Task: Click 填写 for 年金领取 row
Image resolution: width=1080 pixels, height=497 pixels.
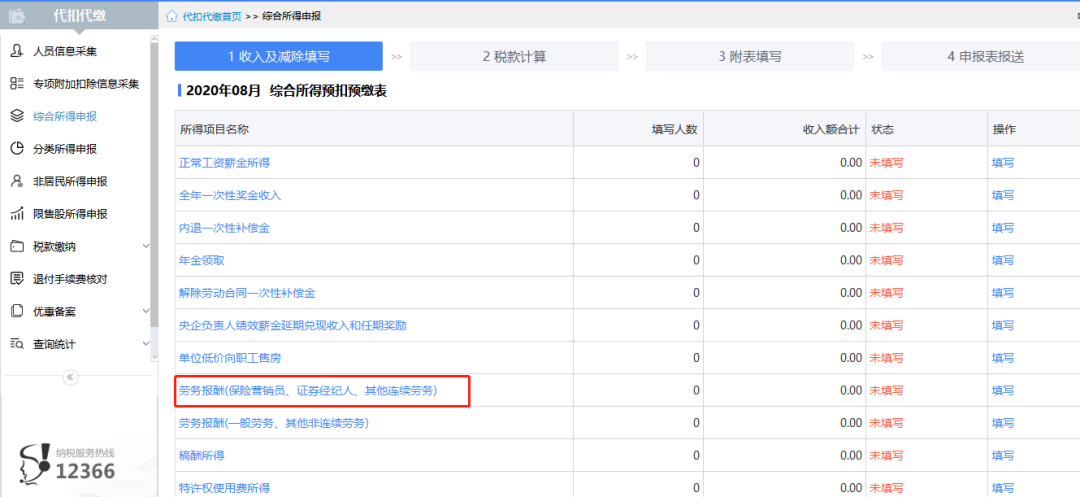Action: 1003,260
